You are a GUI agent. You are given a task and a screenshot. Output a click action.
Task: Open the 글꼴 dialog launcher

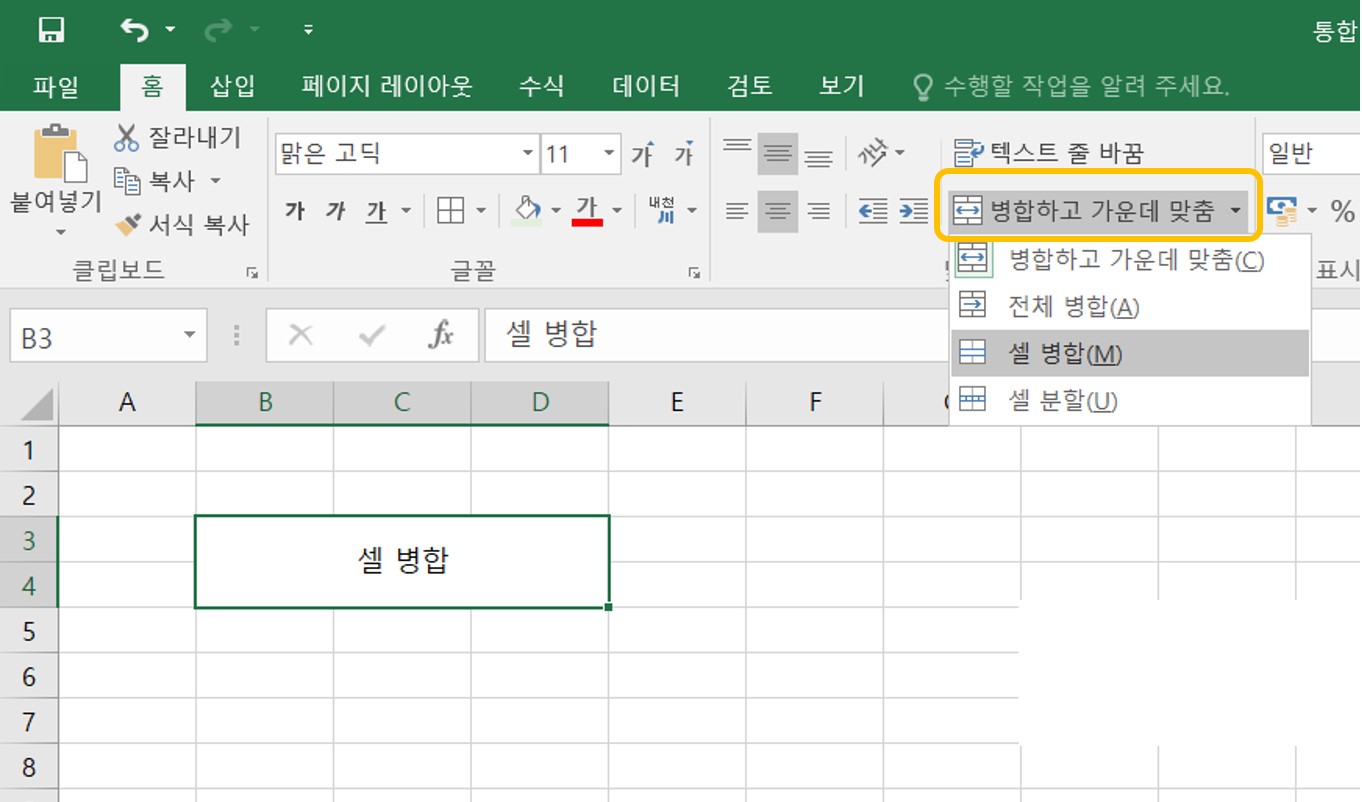point(694,272)
